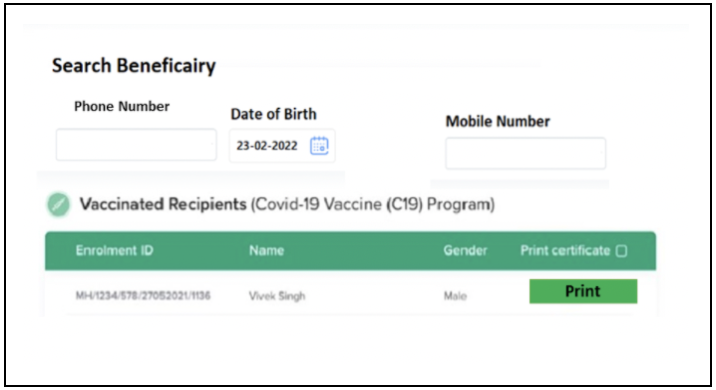Click the date value 23-02-2022 in the field
The image size is (716, 390).
(x=267, y=146)
